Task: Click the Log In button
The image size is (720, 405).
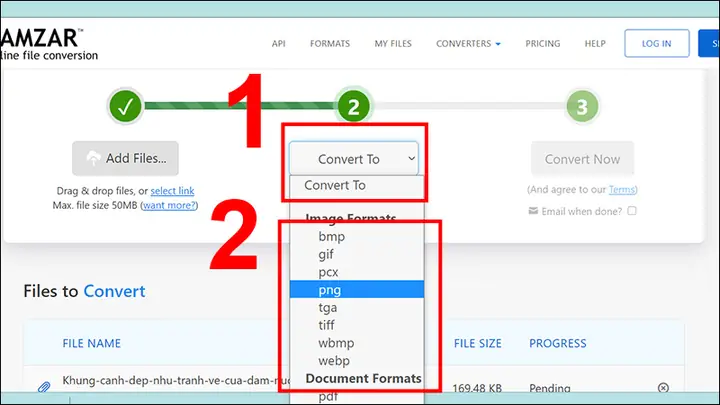Action: (657, 43)
